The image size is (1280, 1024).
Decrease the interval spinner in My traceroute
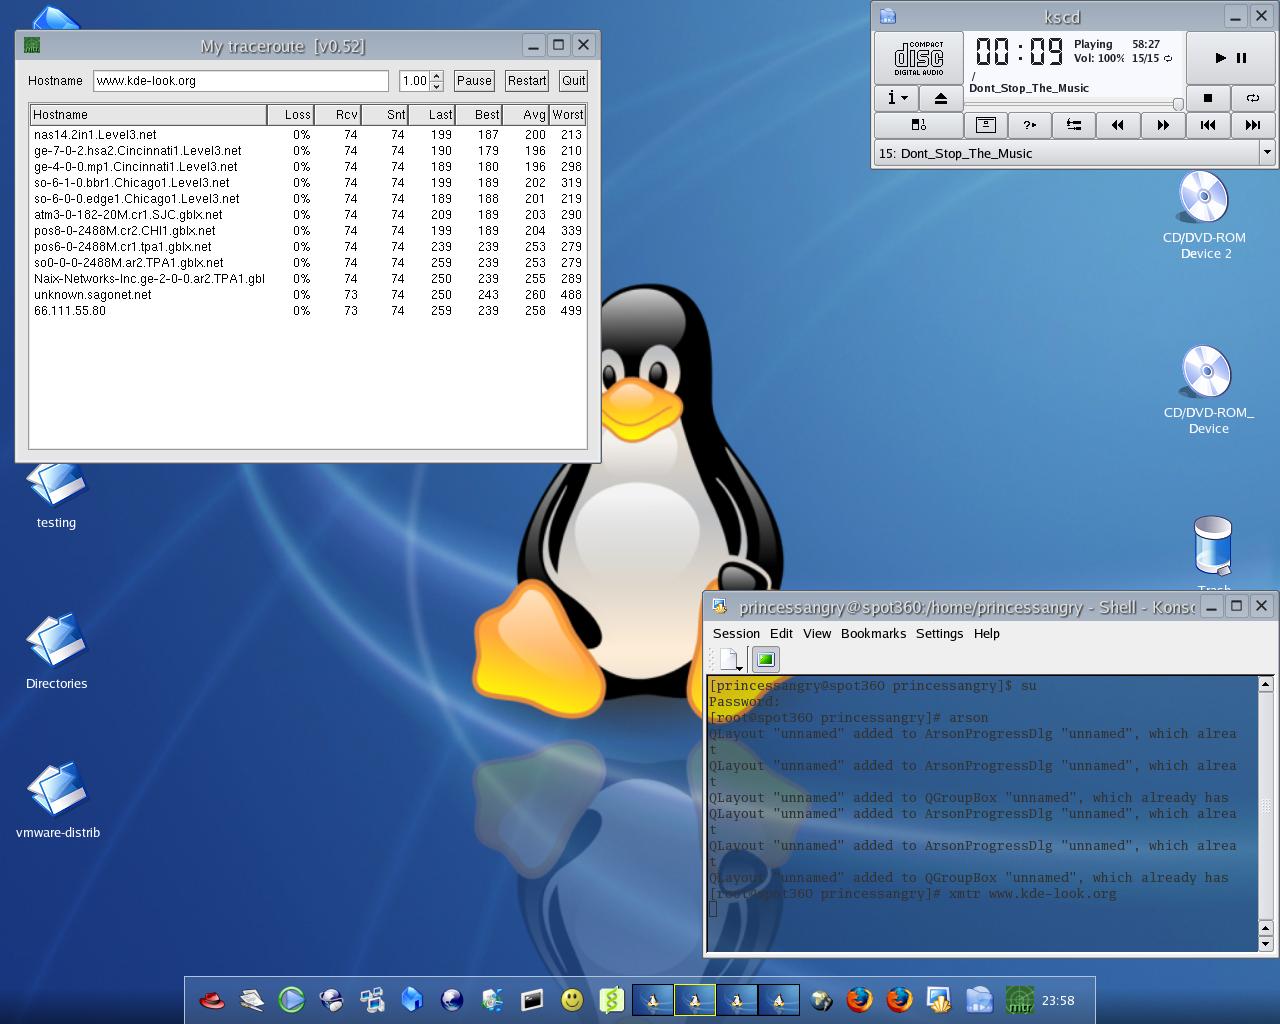pos(436,86)
